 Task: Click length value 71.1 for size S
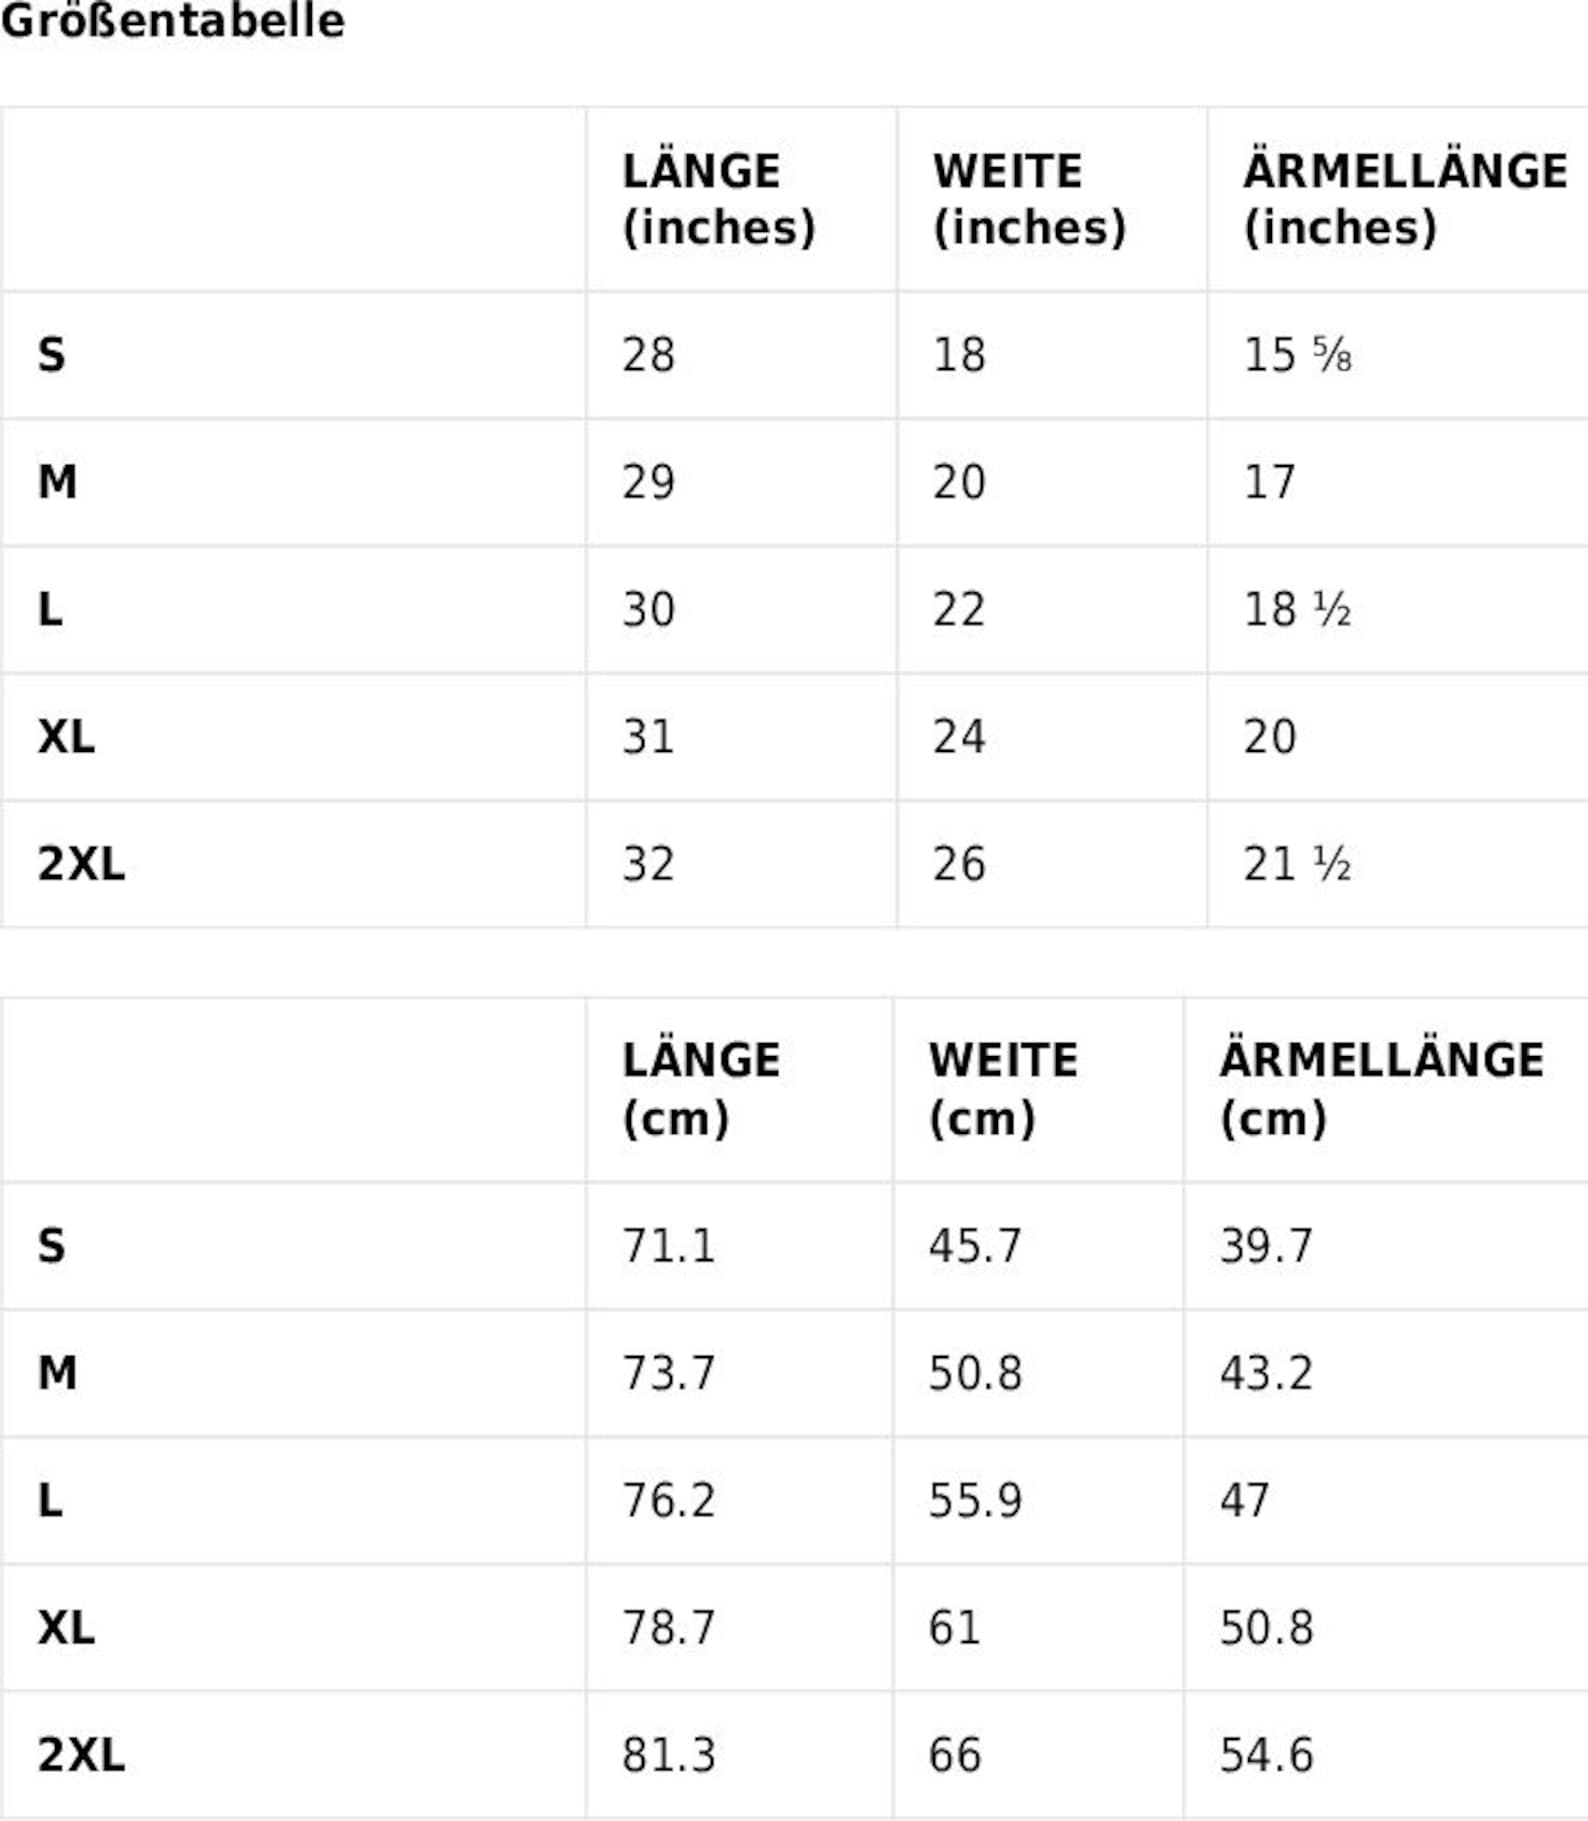click(668, 1246)
